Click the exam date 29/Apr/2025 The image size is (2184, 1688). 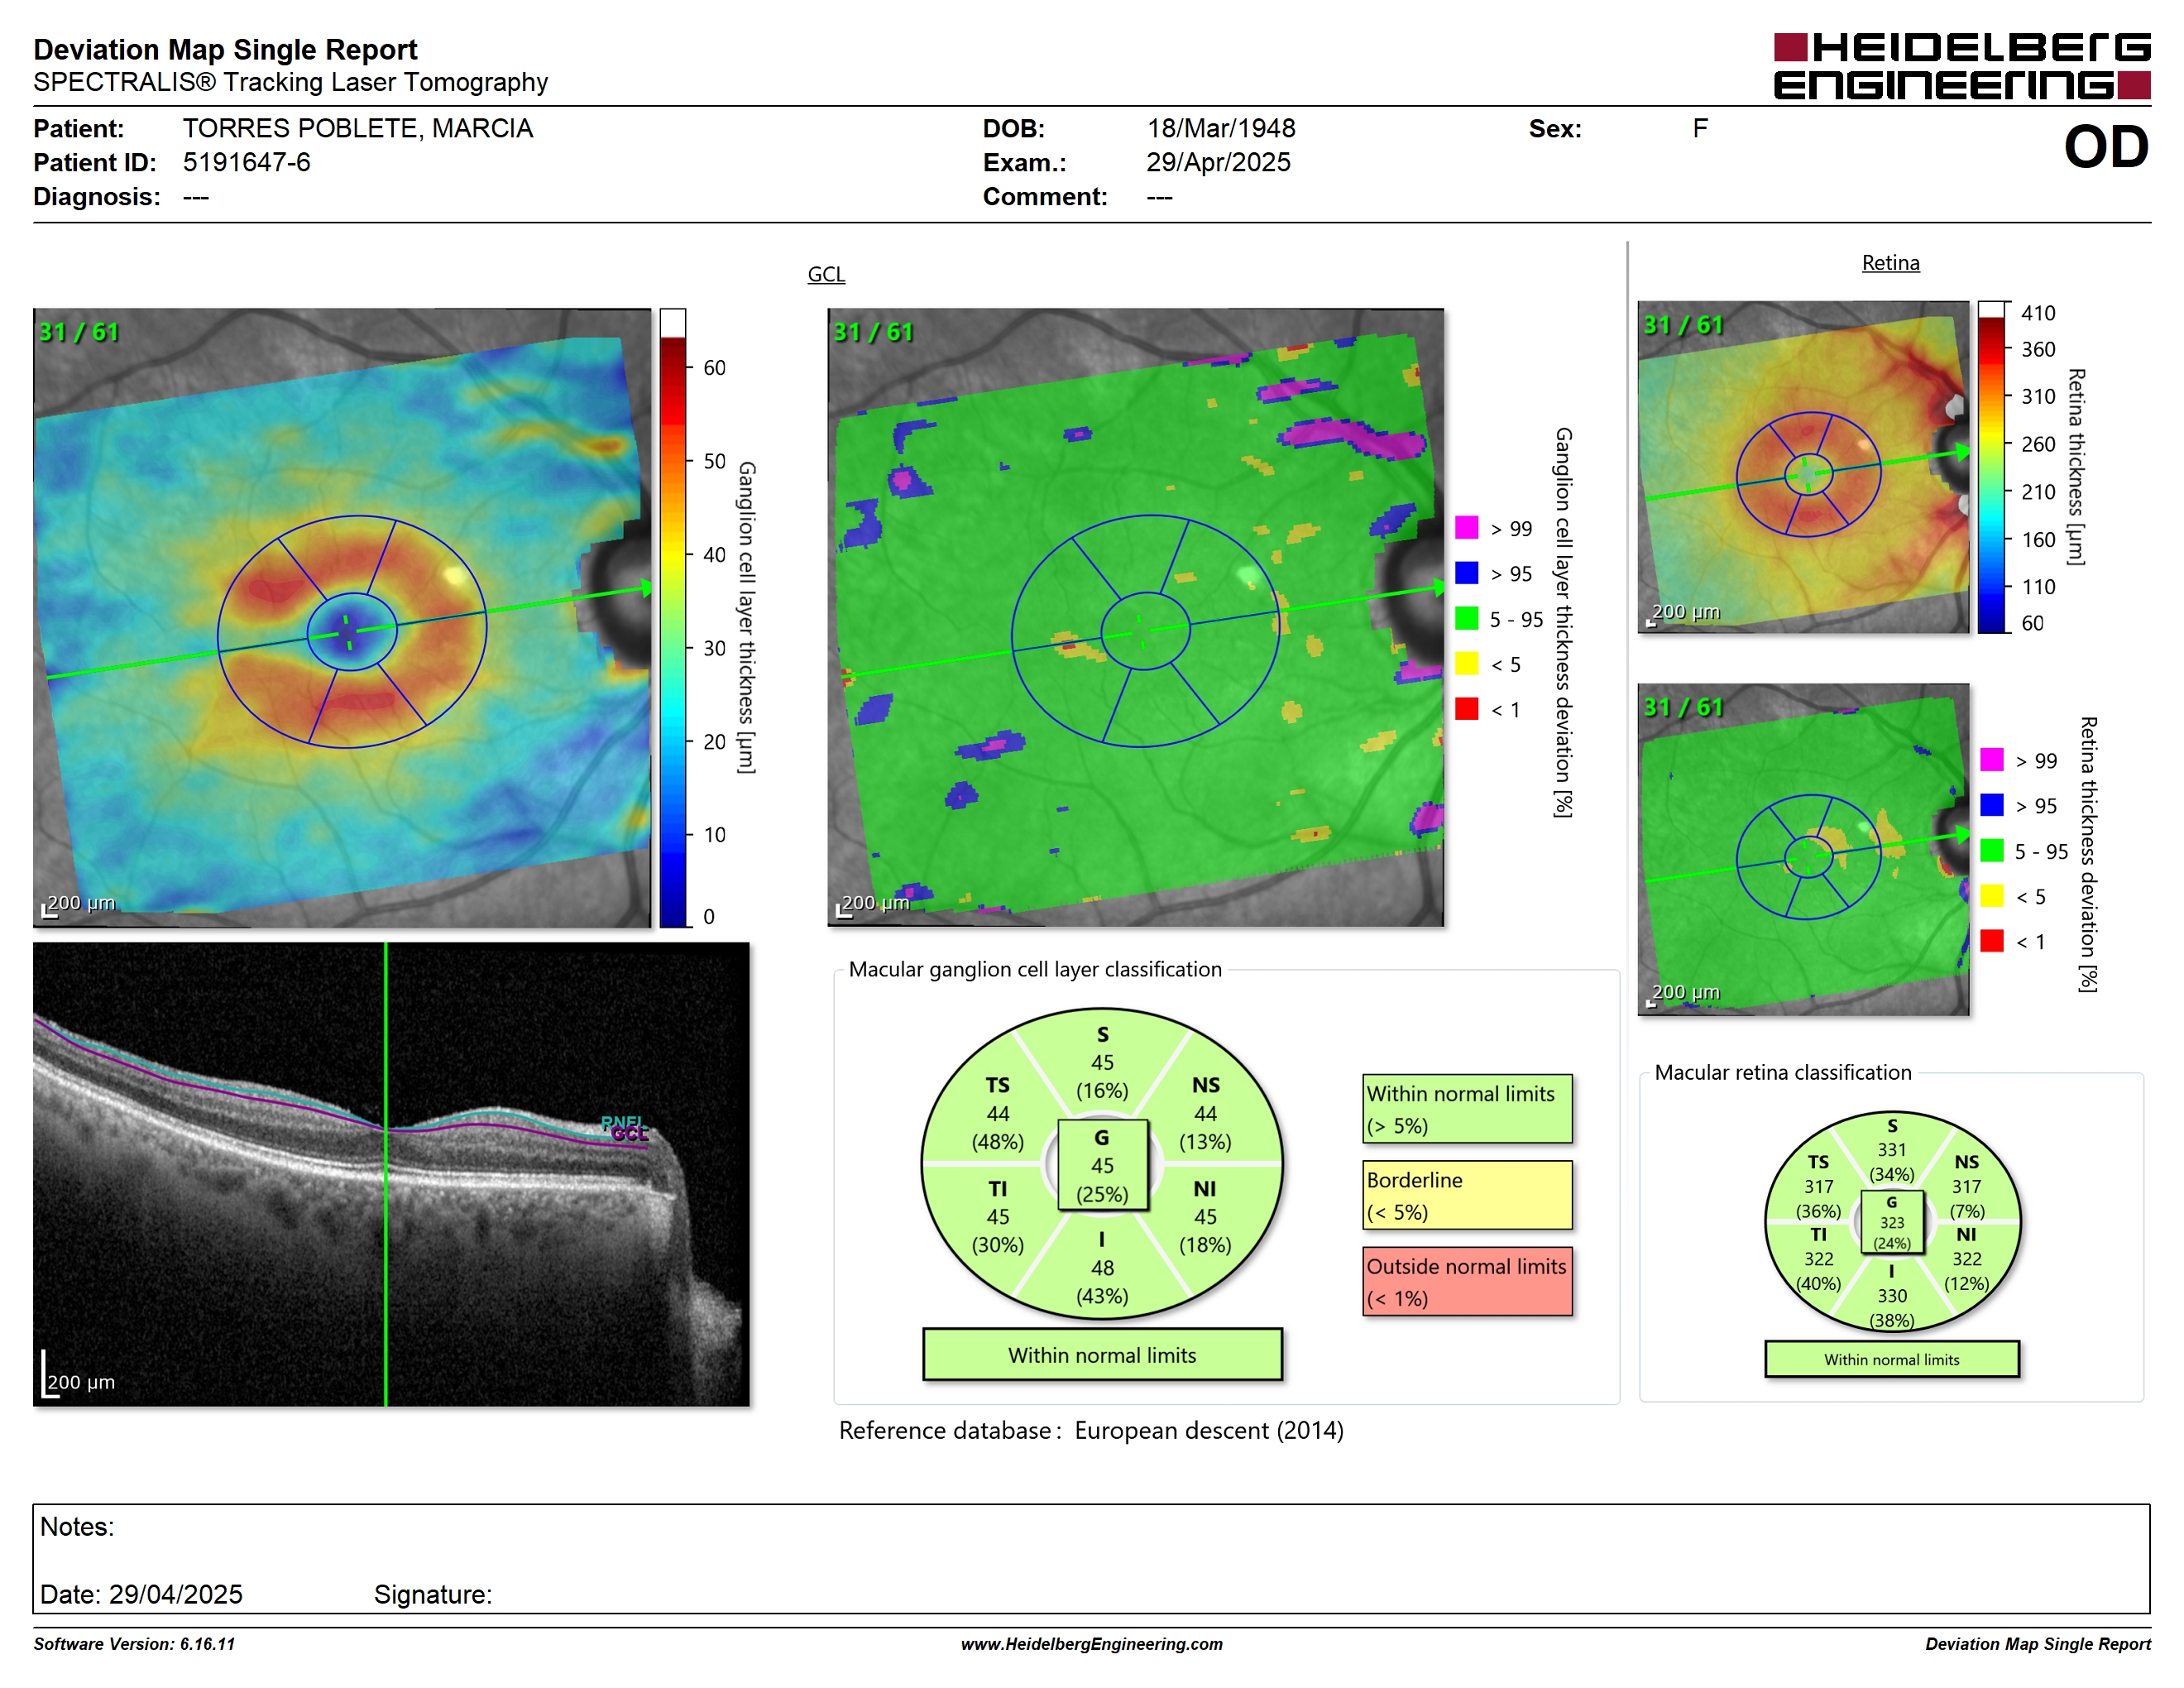pos(1218,162)
